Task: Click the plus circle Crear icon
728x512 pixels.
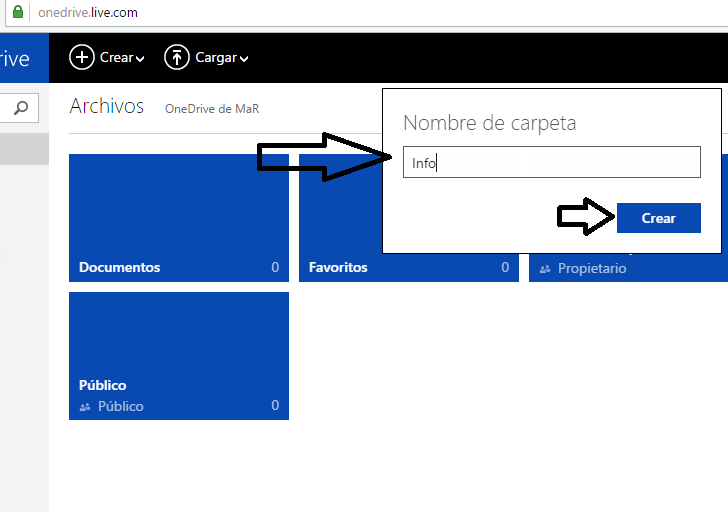Action: pyautogui.click(x=82, y=57)
